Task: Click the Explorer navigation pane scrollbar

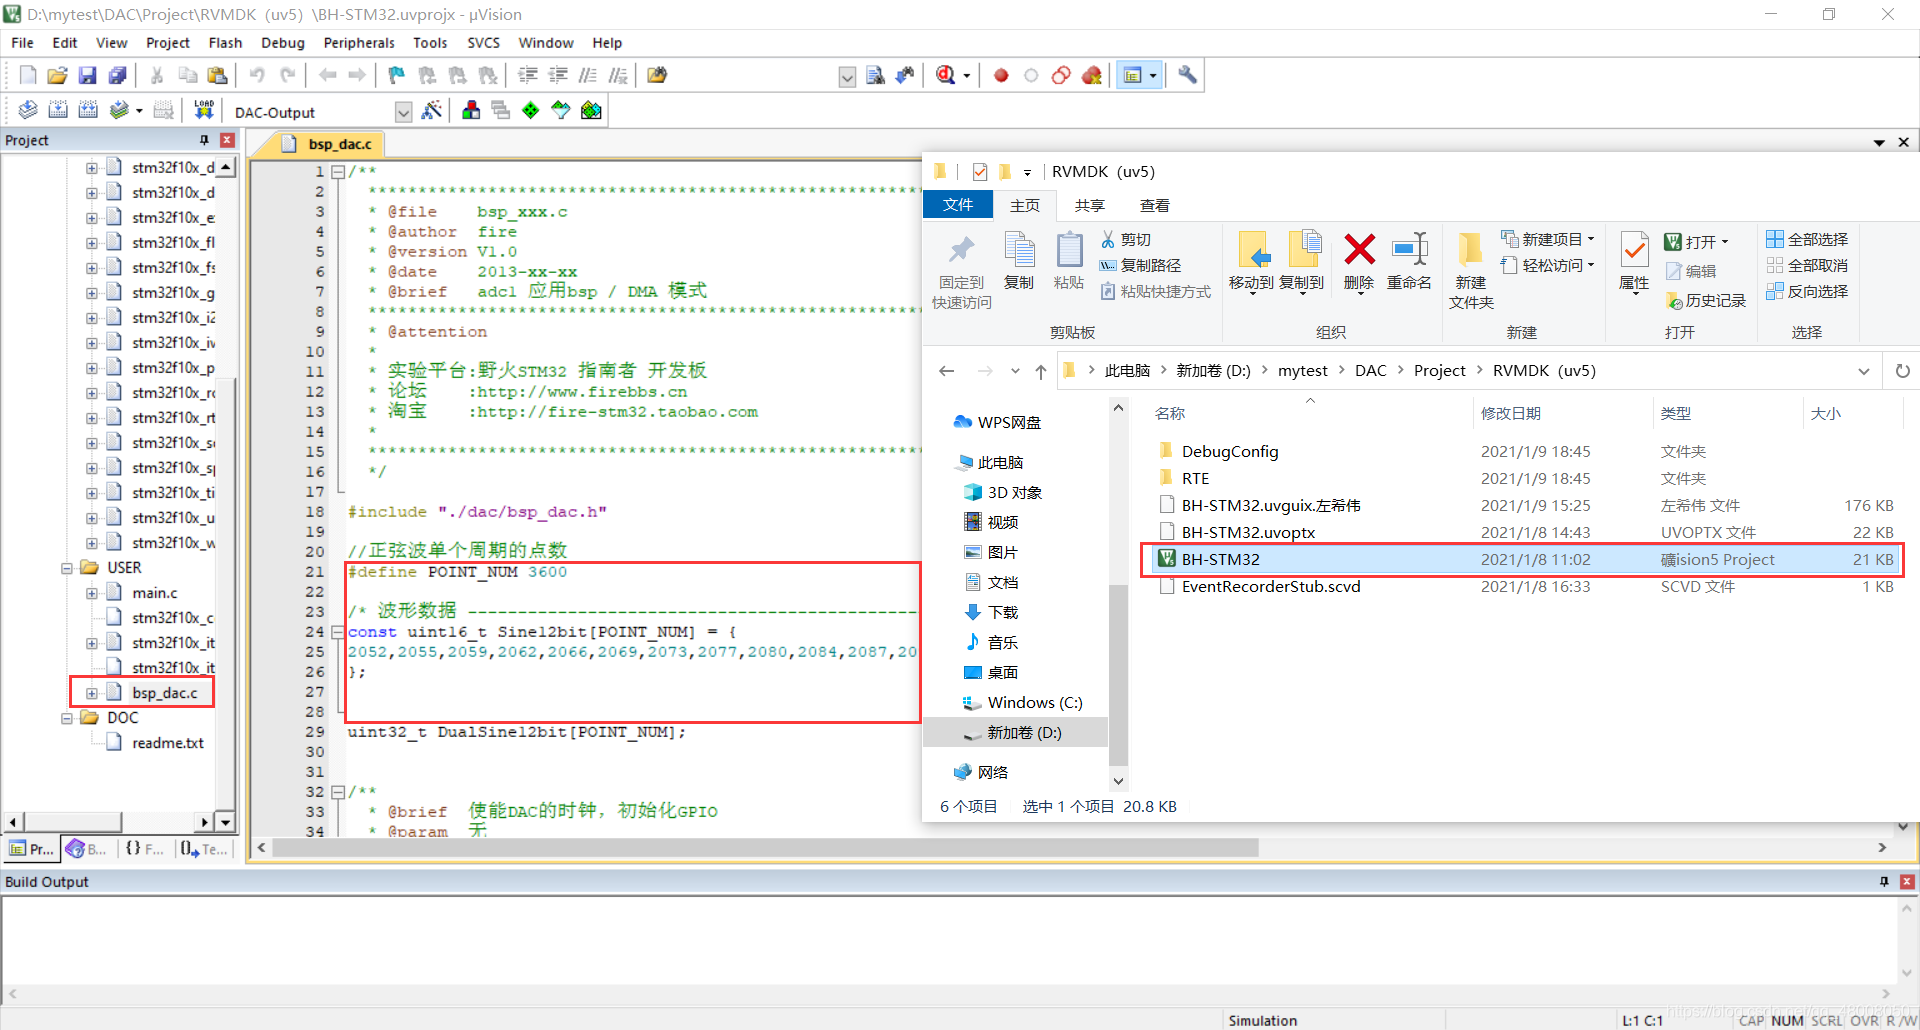Action: point(1118,675)
